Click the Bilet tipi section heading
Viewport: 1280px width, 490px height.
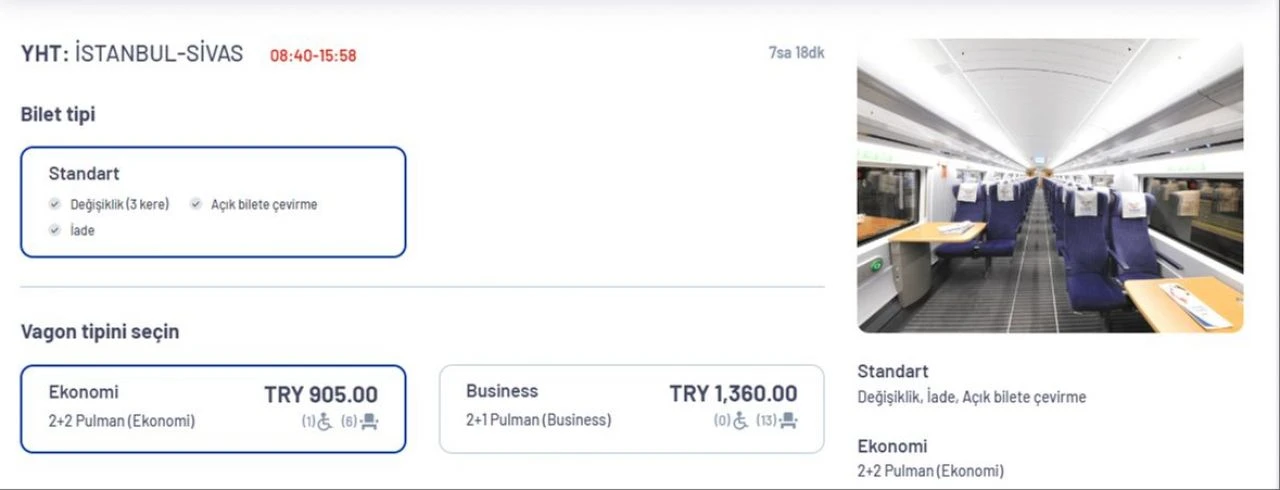[x=58, y=115]
